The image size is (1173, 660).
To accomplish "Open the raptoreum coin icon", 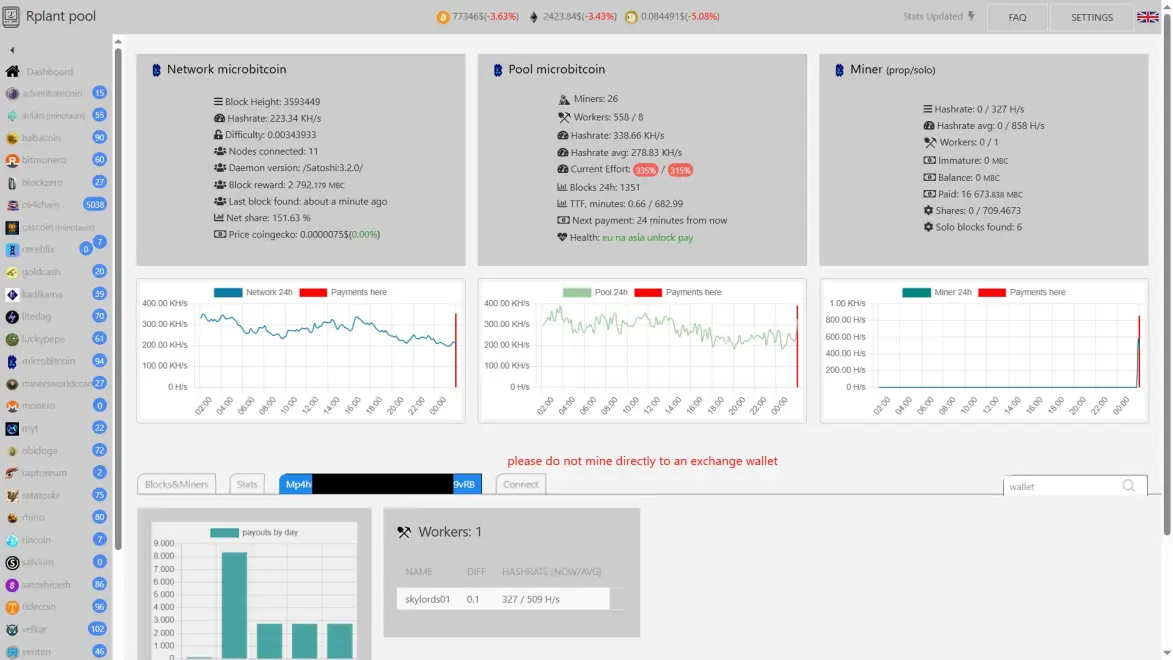I will click(12, 473).
